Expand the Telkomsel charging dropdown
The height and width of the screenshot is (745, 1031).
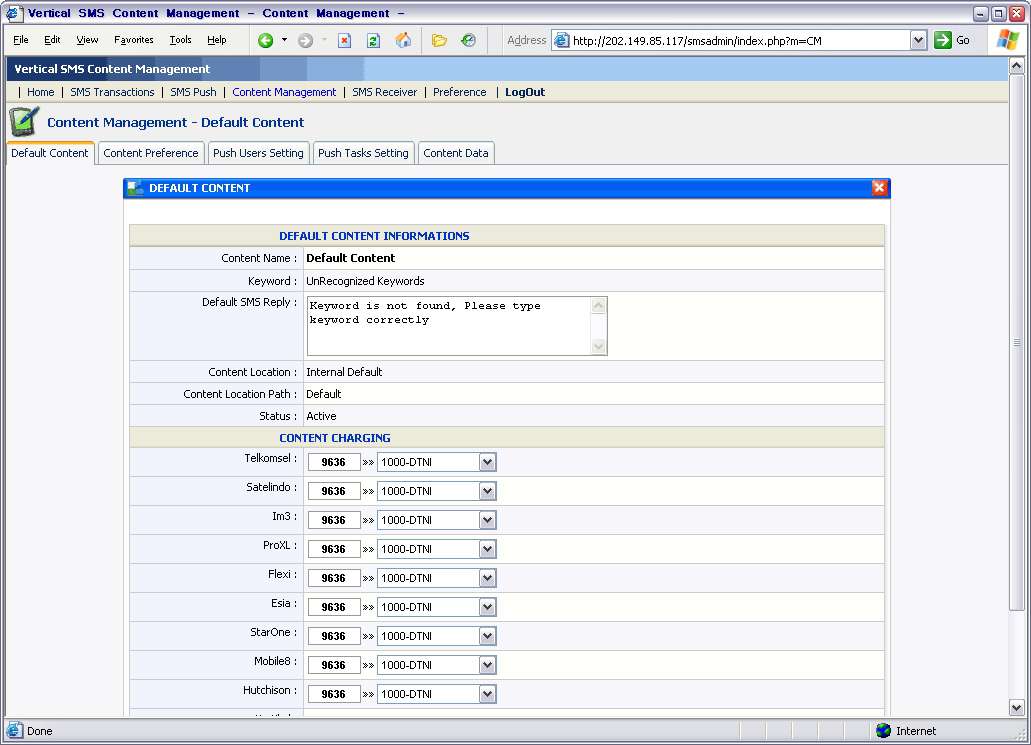pos(487,462)
